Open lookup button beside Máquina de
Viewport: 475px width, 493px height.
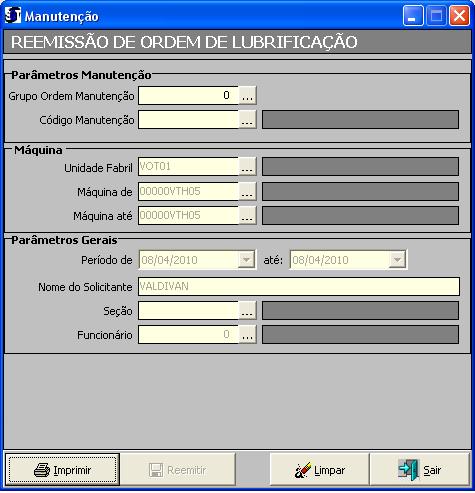(247, 191)
